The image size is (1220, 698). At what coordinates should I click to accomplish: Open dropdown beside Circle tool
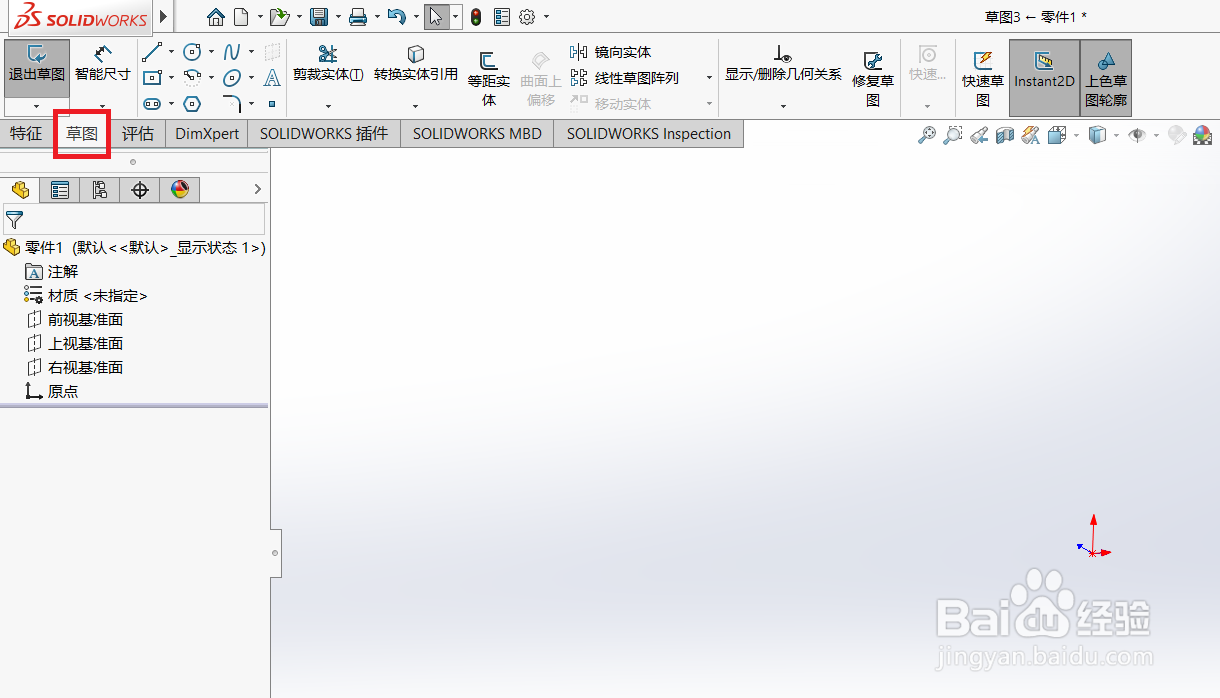point(211,52)
